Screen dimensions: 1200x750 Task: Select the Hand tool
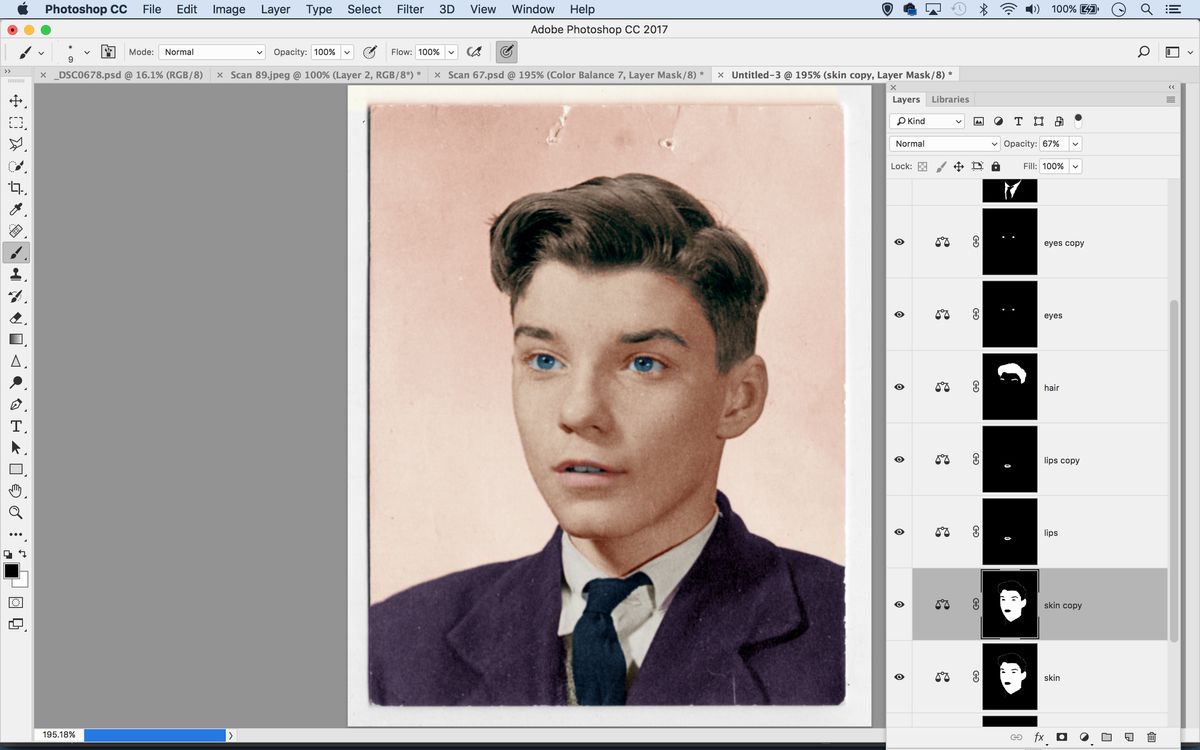(16, 491)
